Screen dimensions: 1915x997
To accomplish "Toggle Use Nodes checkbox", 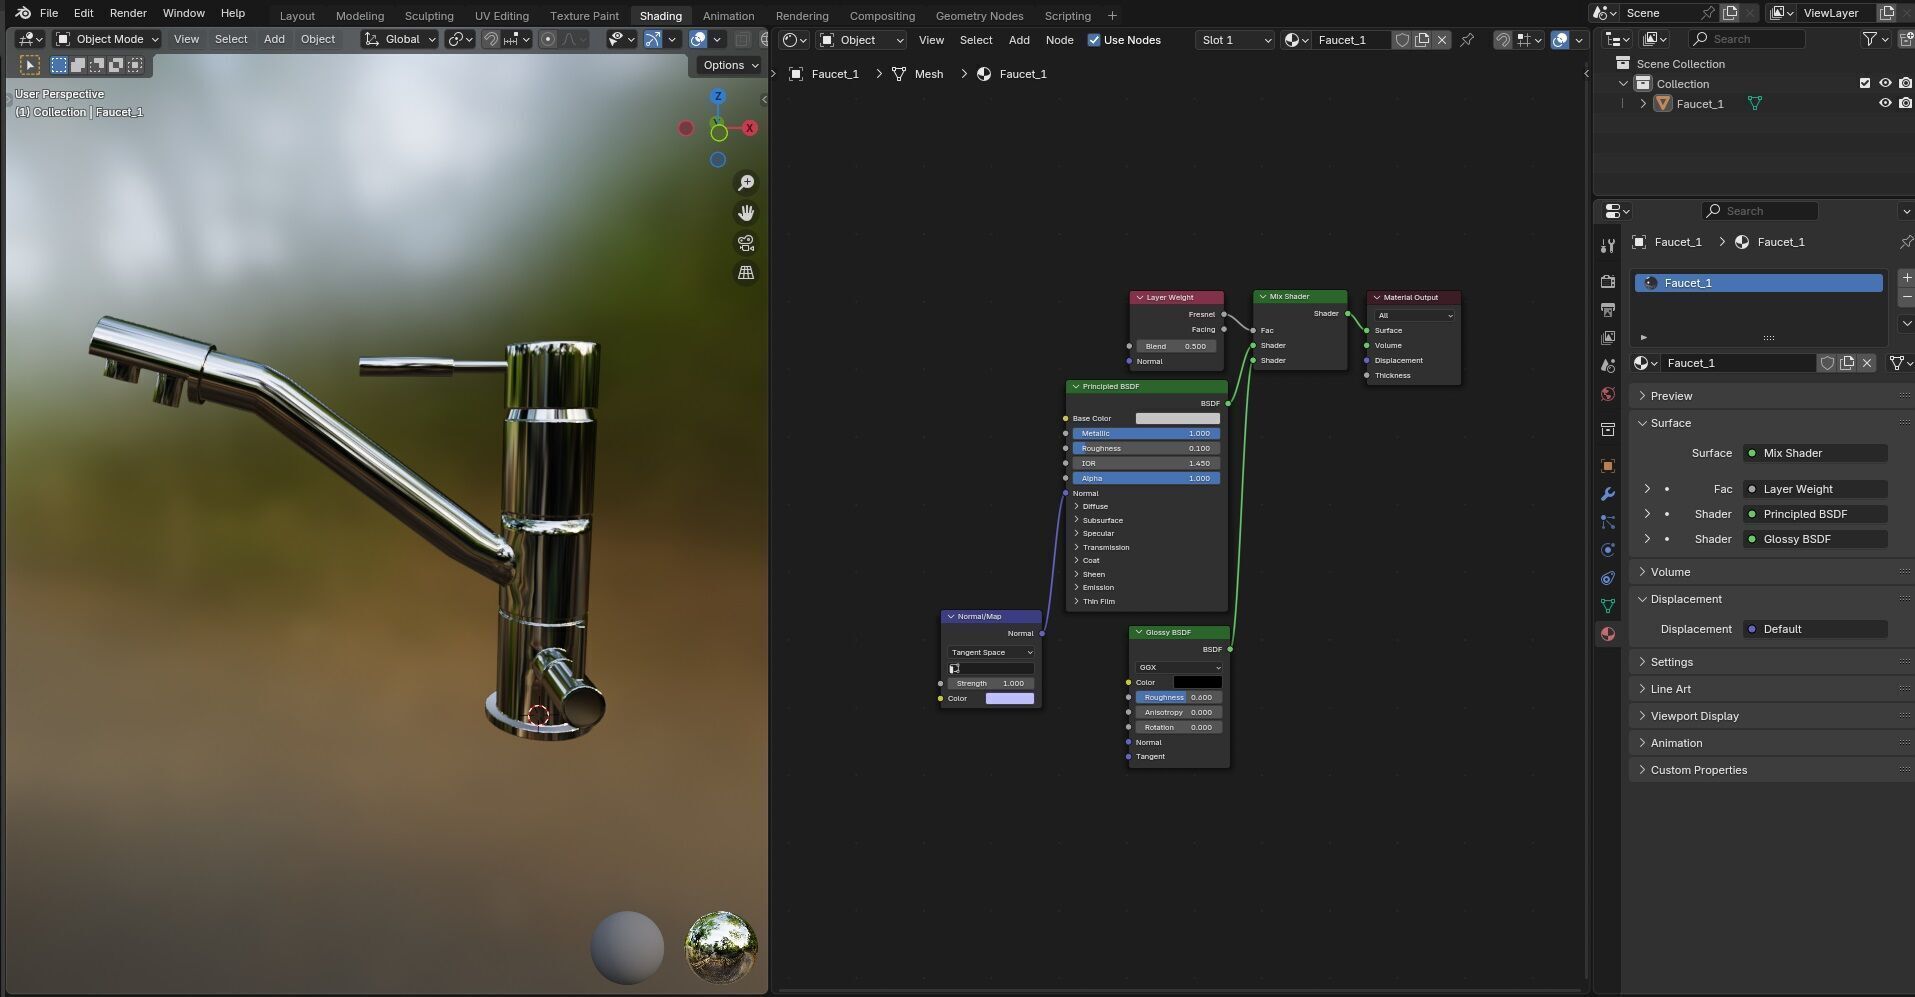I will click(1094, 40).
